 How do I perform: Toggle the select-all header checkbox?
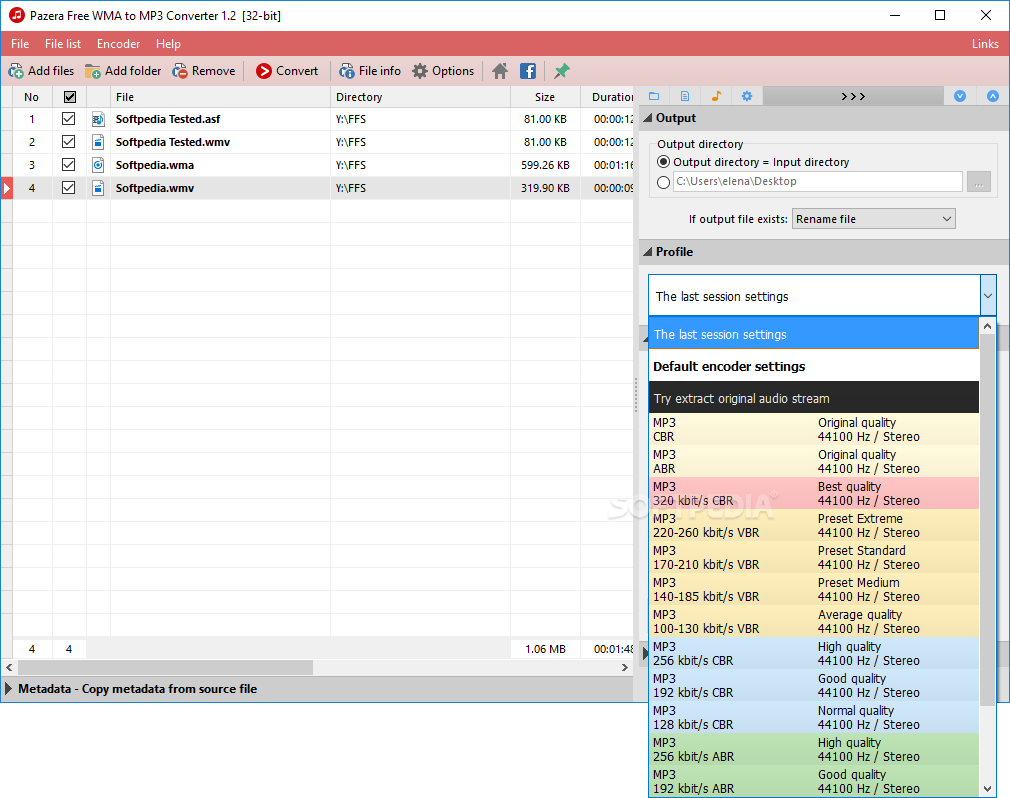point(70,97)
